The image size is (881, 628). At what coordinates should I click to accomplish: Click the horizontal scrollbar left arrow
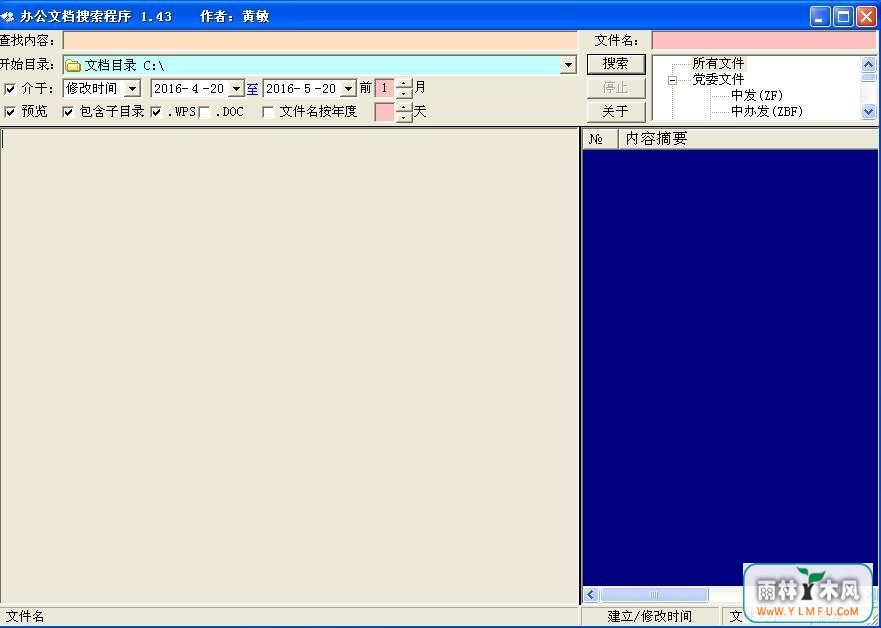pyautogui.click(x=591, y=594)
